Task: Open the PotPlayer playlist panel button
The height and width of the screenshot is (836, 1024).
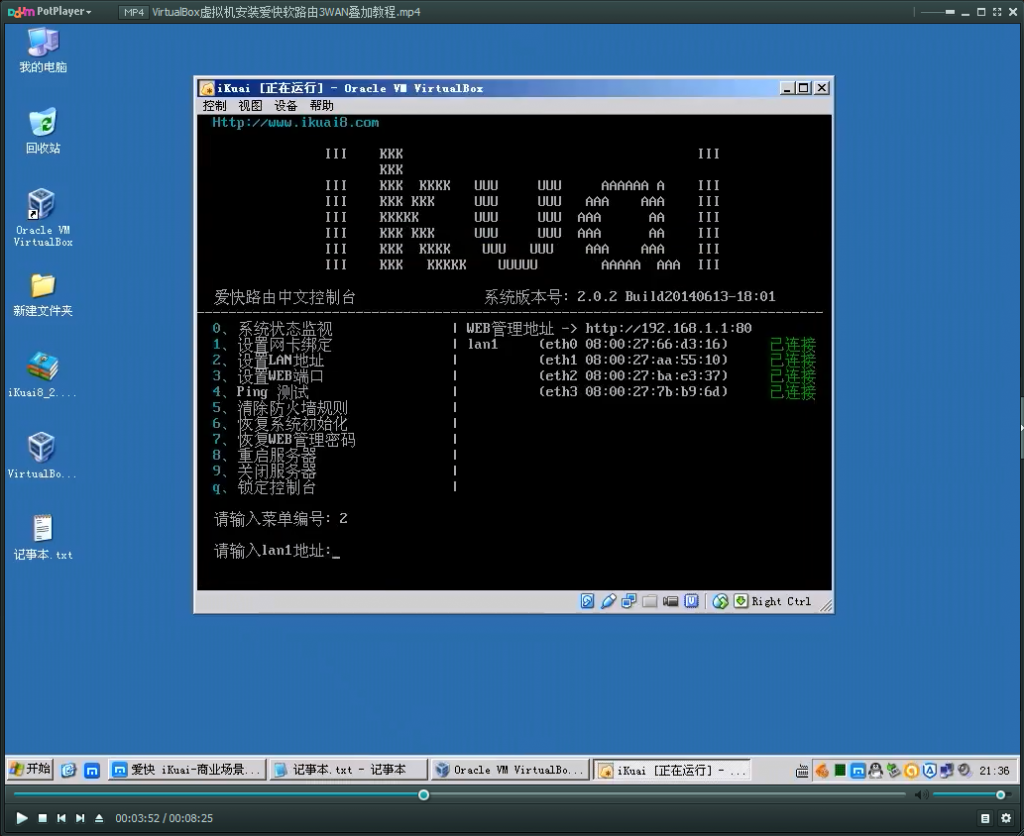Action: [x=985, y=818]
